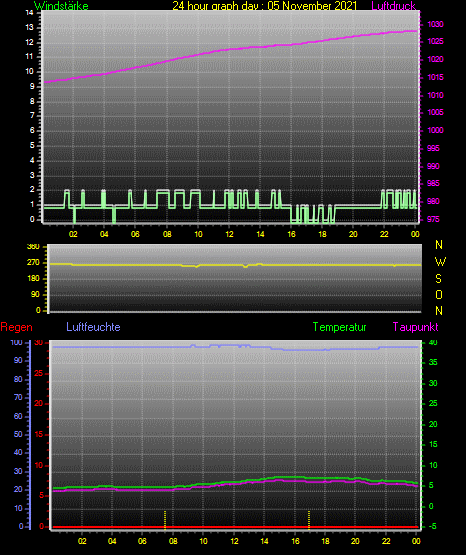The image size is (466, 555).
Task: Click the Temperatur legend label
Action: (340, 327)
